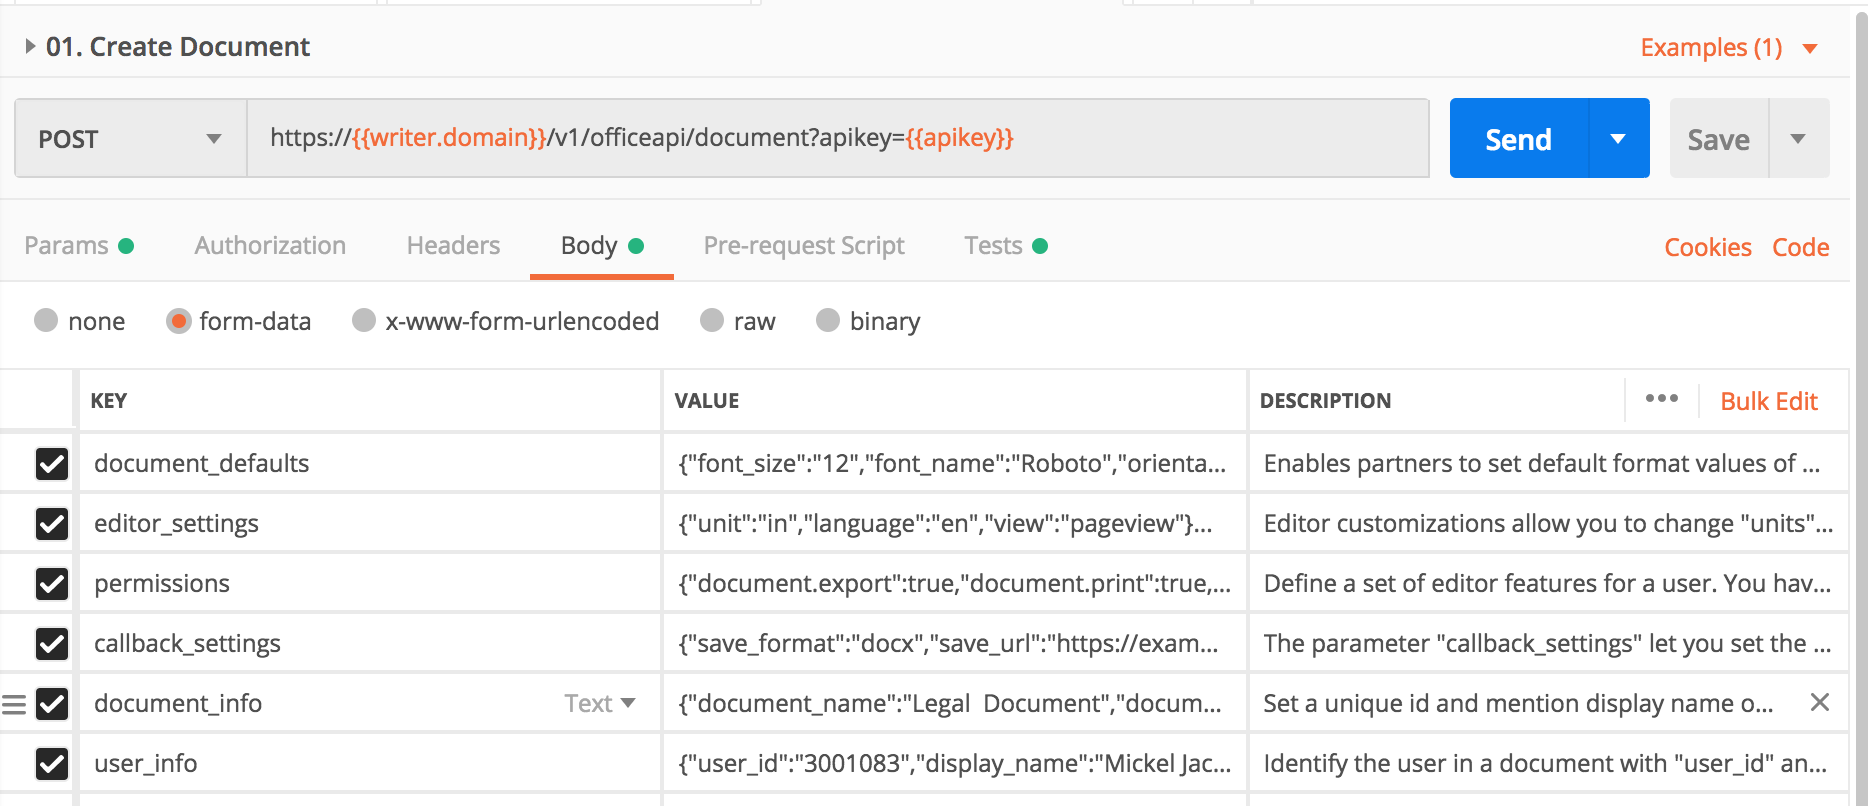Image resolution: width=1868 pixels, height=806 pixels.
Task: Click the blue Send button
Action: click(x=1518, y=139)
